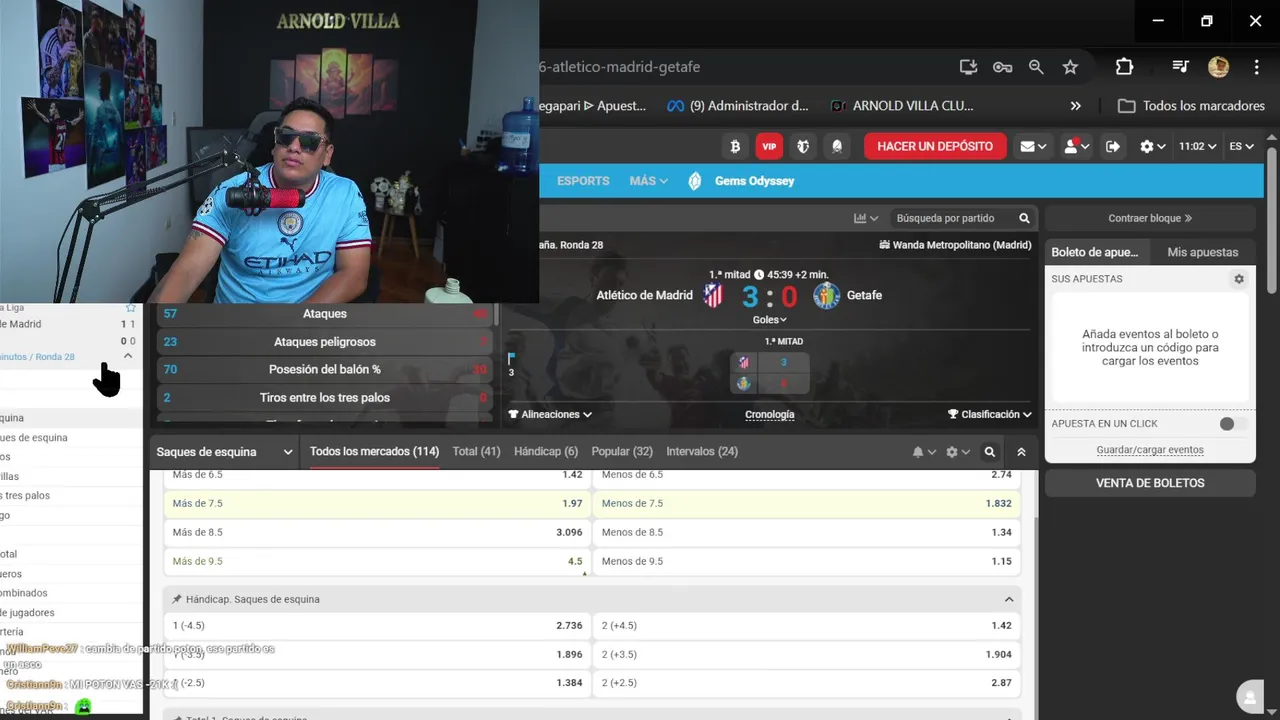Open Chrome's three-dot menu
Image resolution: width=1280 pixels, height=720 pixels.
click(x=1256, y=67)
